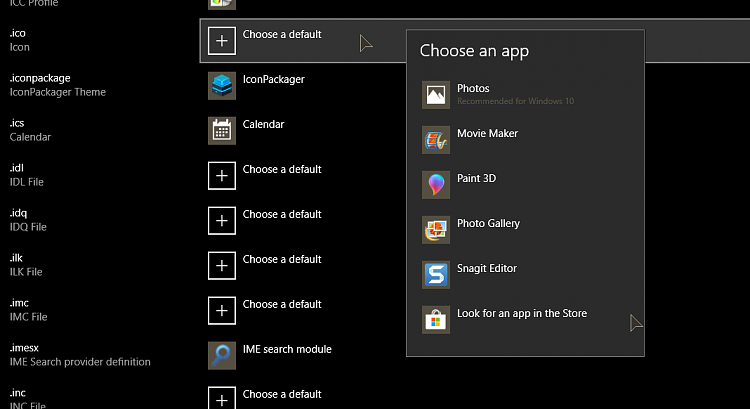Screen dimensions: 750x409
Task: Click the Calendar app icon for .ics
Action: point(221,131)
